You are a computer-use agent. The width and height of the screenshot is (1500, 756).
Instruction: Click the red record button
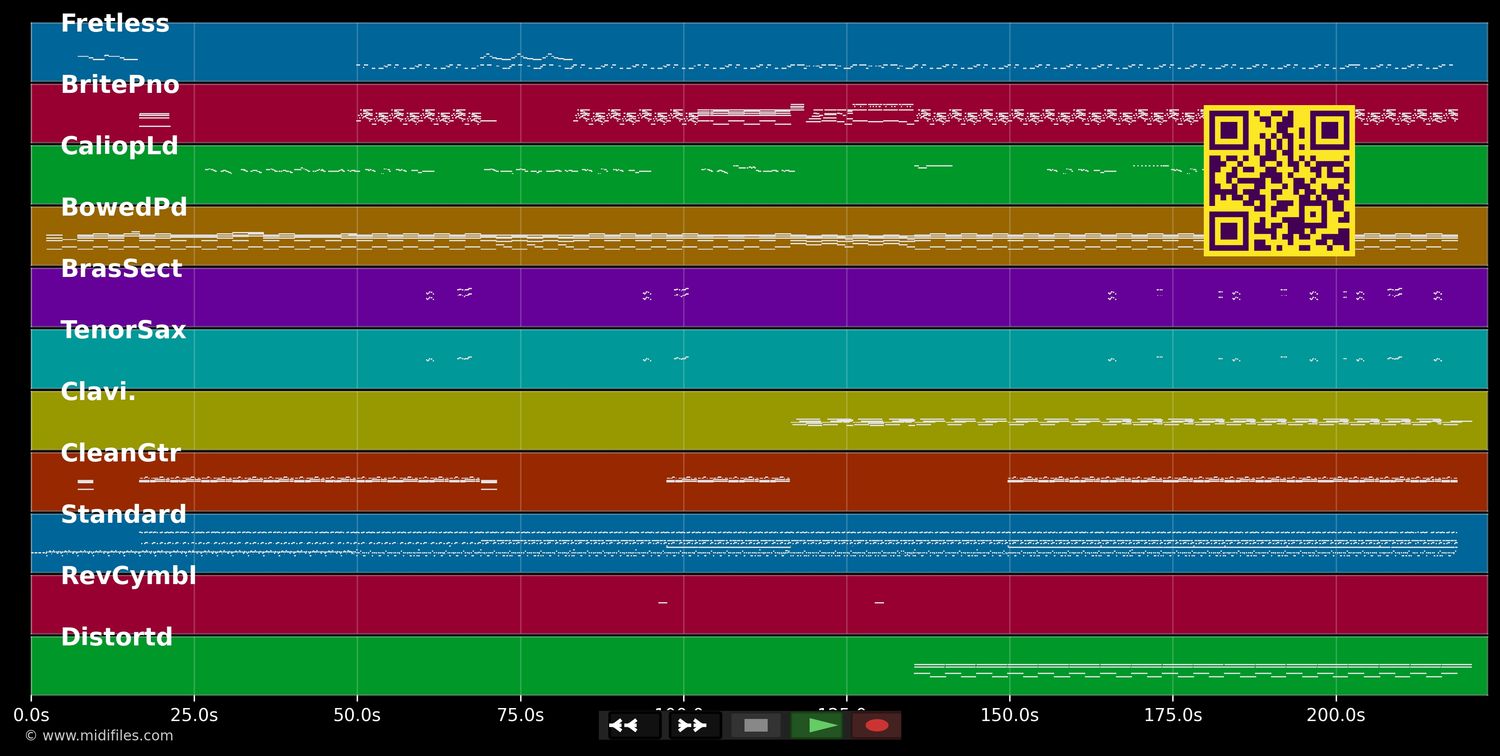(x=877, y=725)
